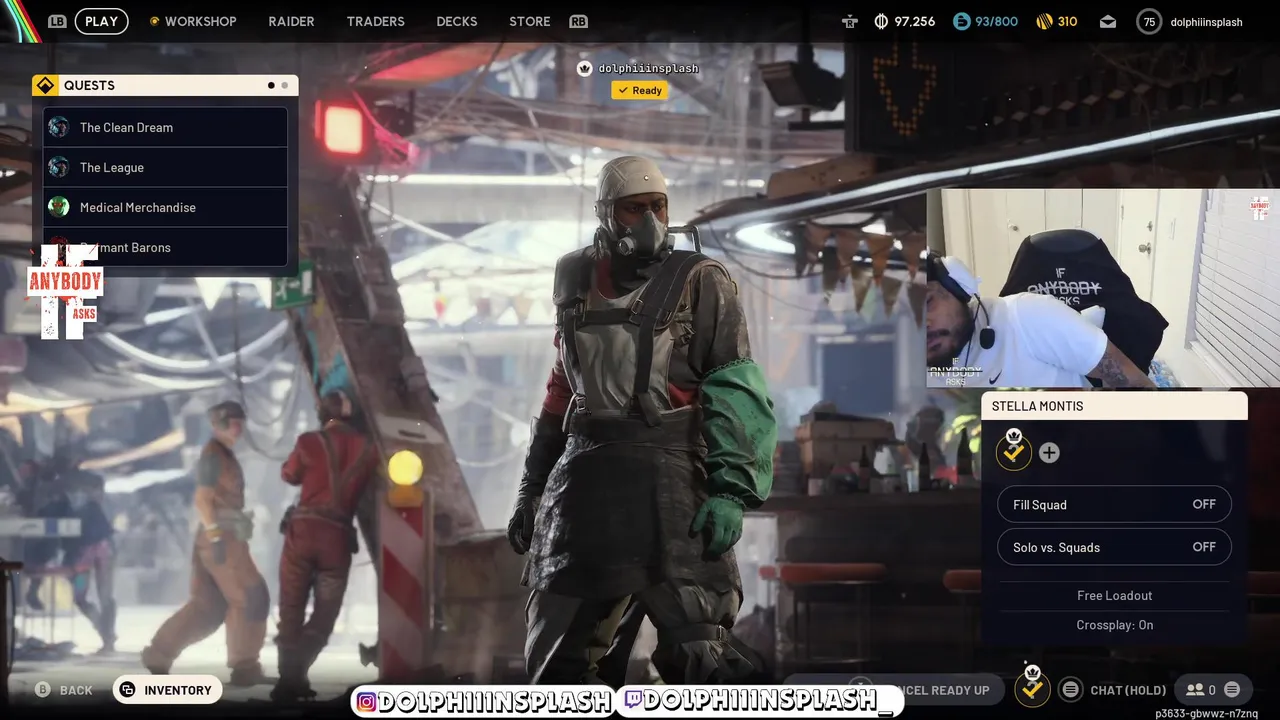Add a squad member with plus icon
The image size is (1280, 720).
point(1049,453)
